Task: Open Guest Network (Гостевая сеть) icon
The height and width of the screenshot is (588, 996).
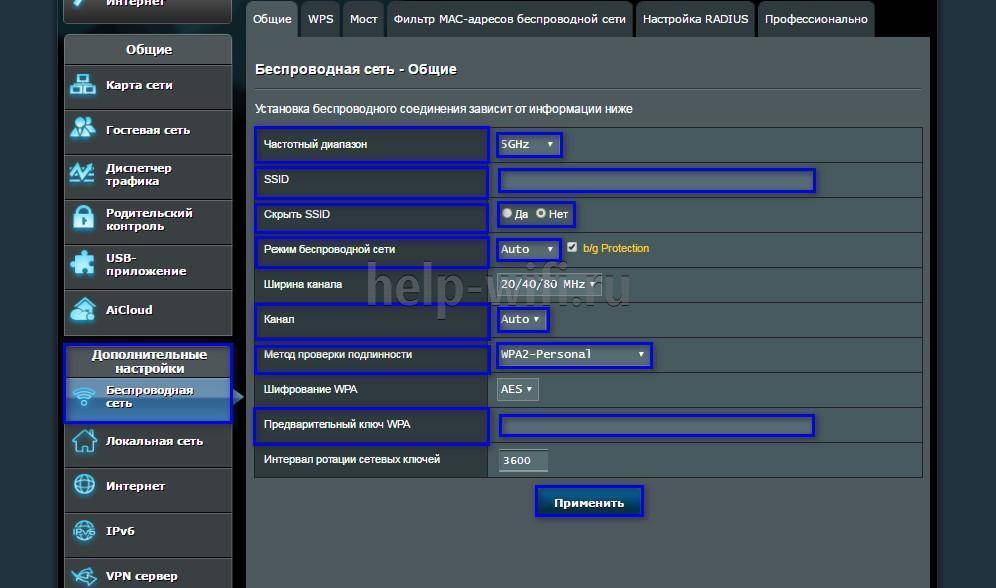Action: point(83,130)
